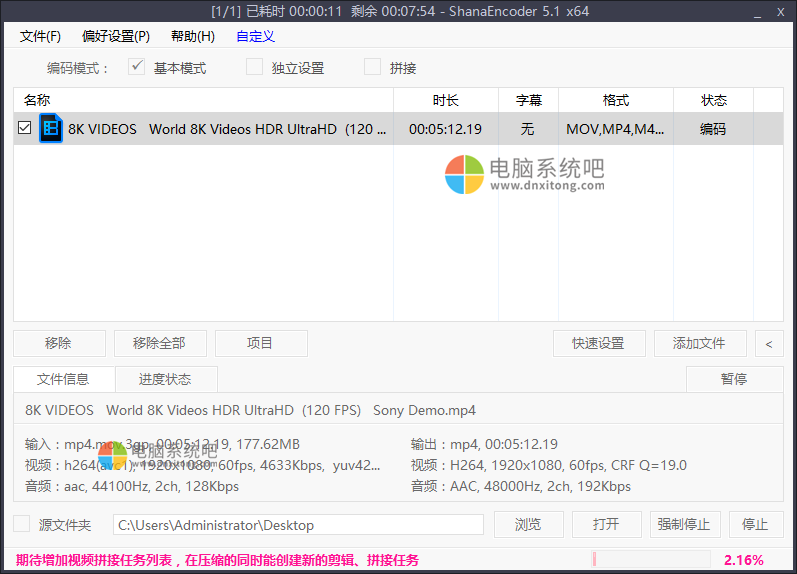Image resolution: width=797 pixels, height=574 pixels.
Task: Sort list by 时长 column header
Action: pyautogui.click(x=446, y=100)
